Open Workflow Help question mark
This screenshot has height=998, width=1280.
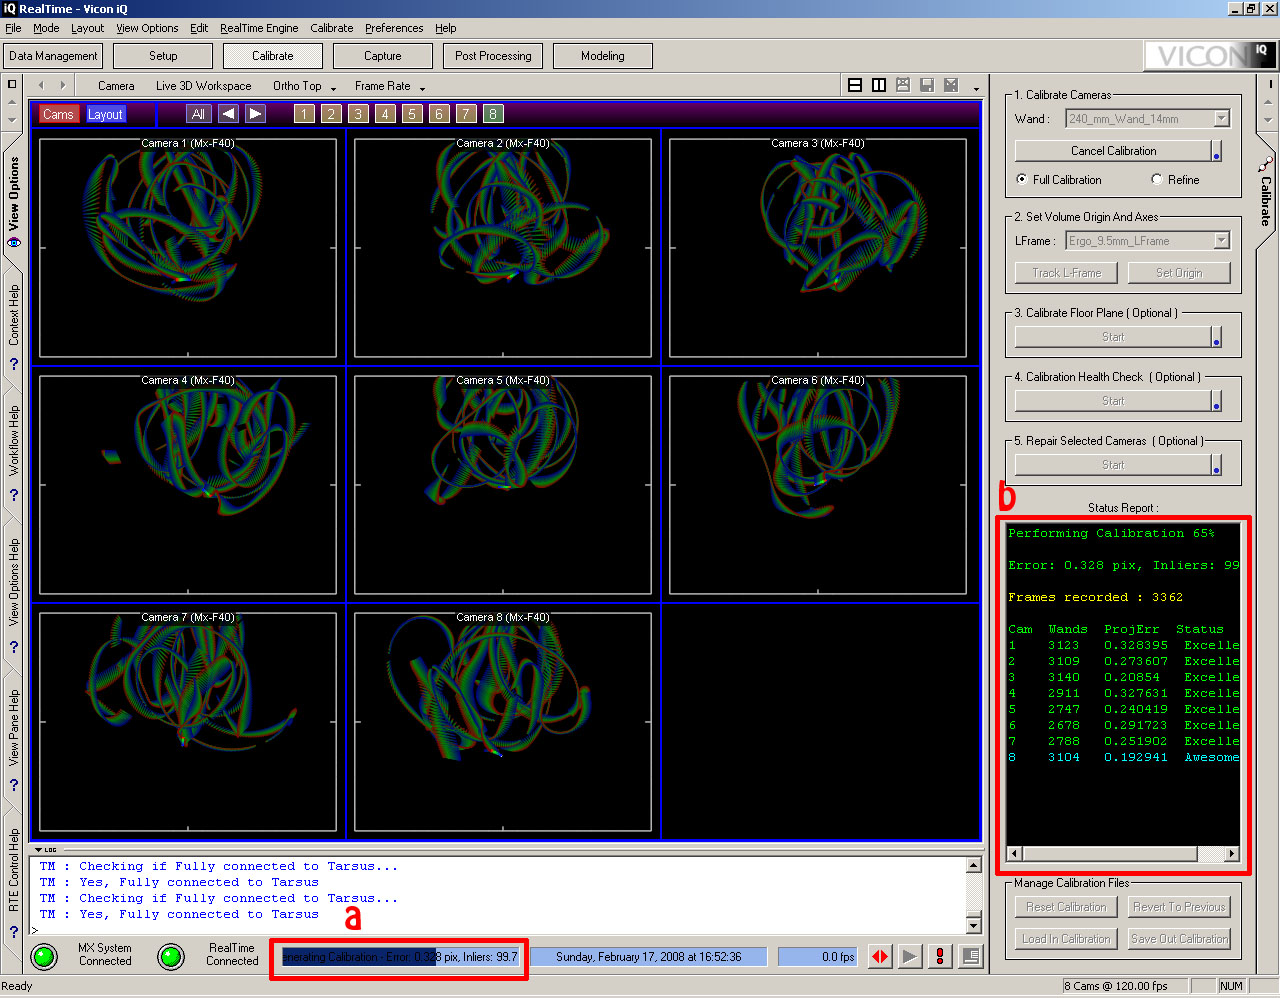[x=14, y=495]
